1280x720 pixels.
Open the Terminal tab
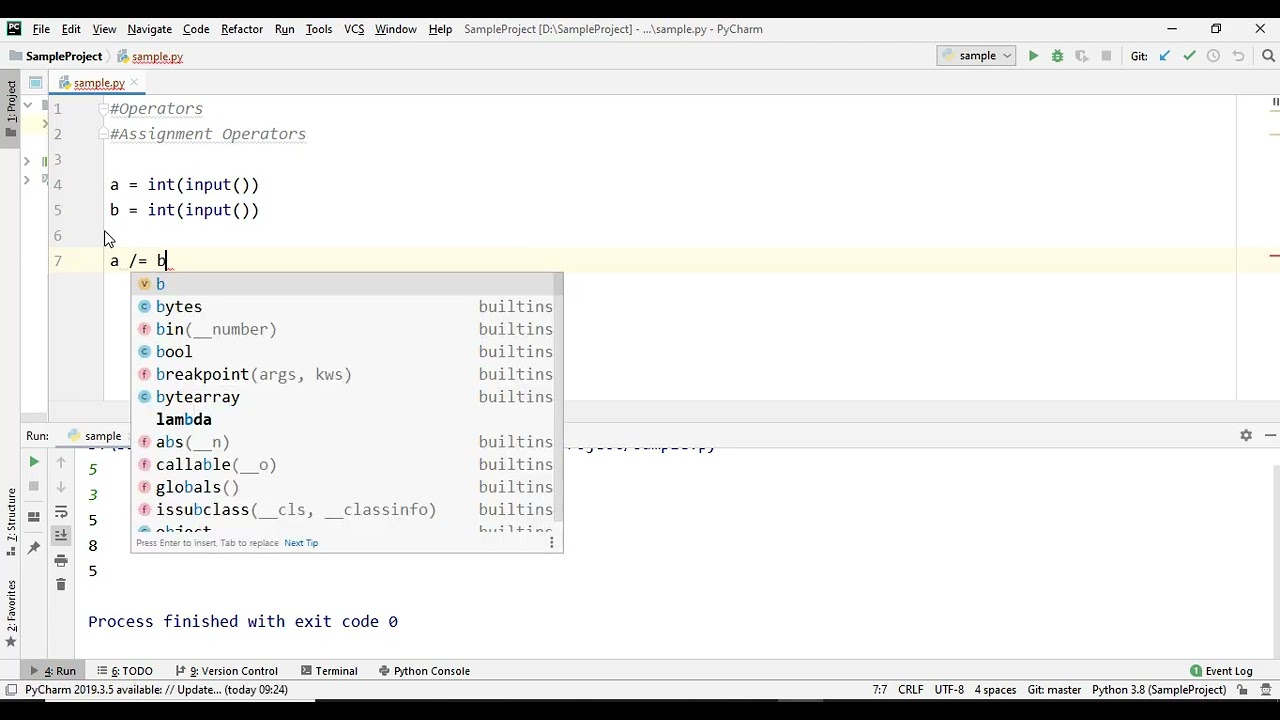[328, 671]
